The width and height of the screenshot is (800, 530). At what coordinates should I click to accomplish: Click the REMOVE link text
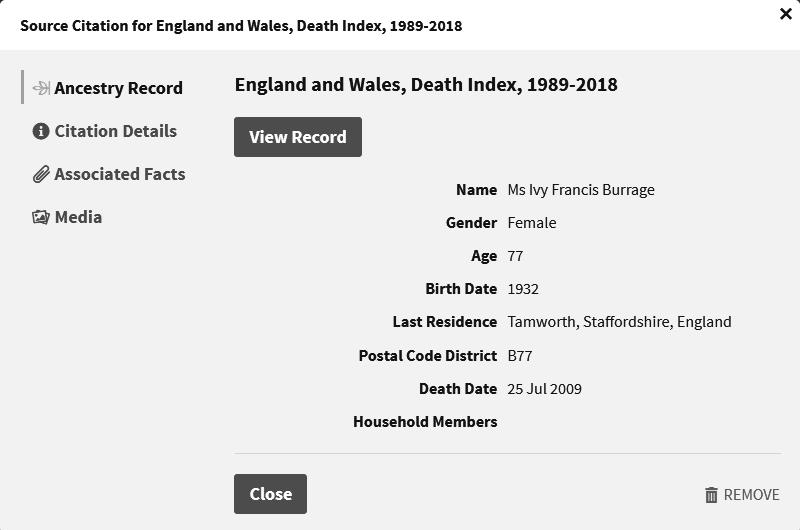751,495
